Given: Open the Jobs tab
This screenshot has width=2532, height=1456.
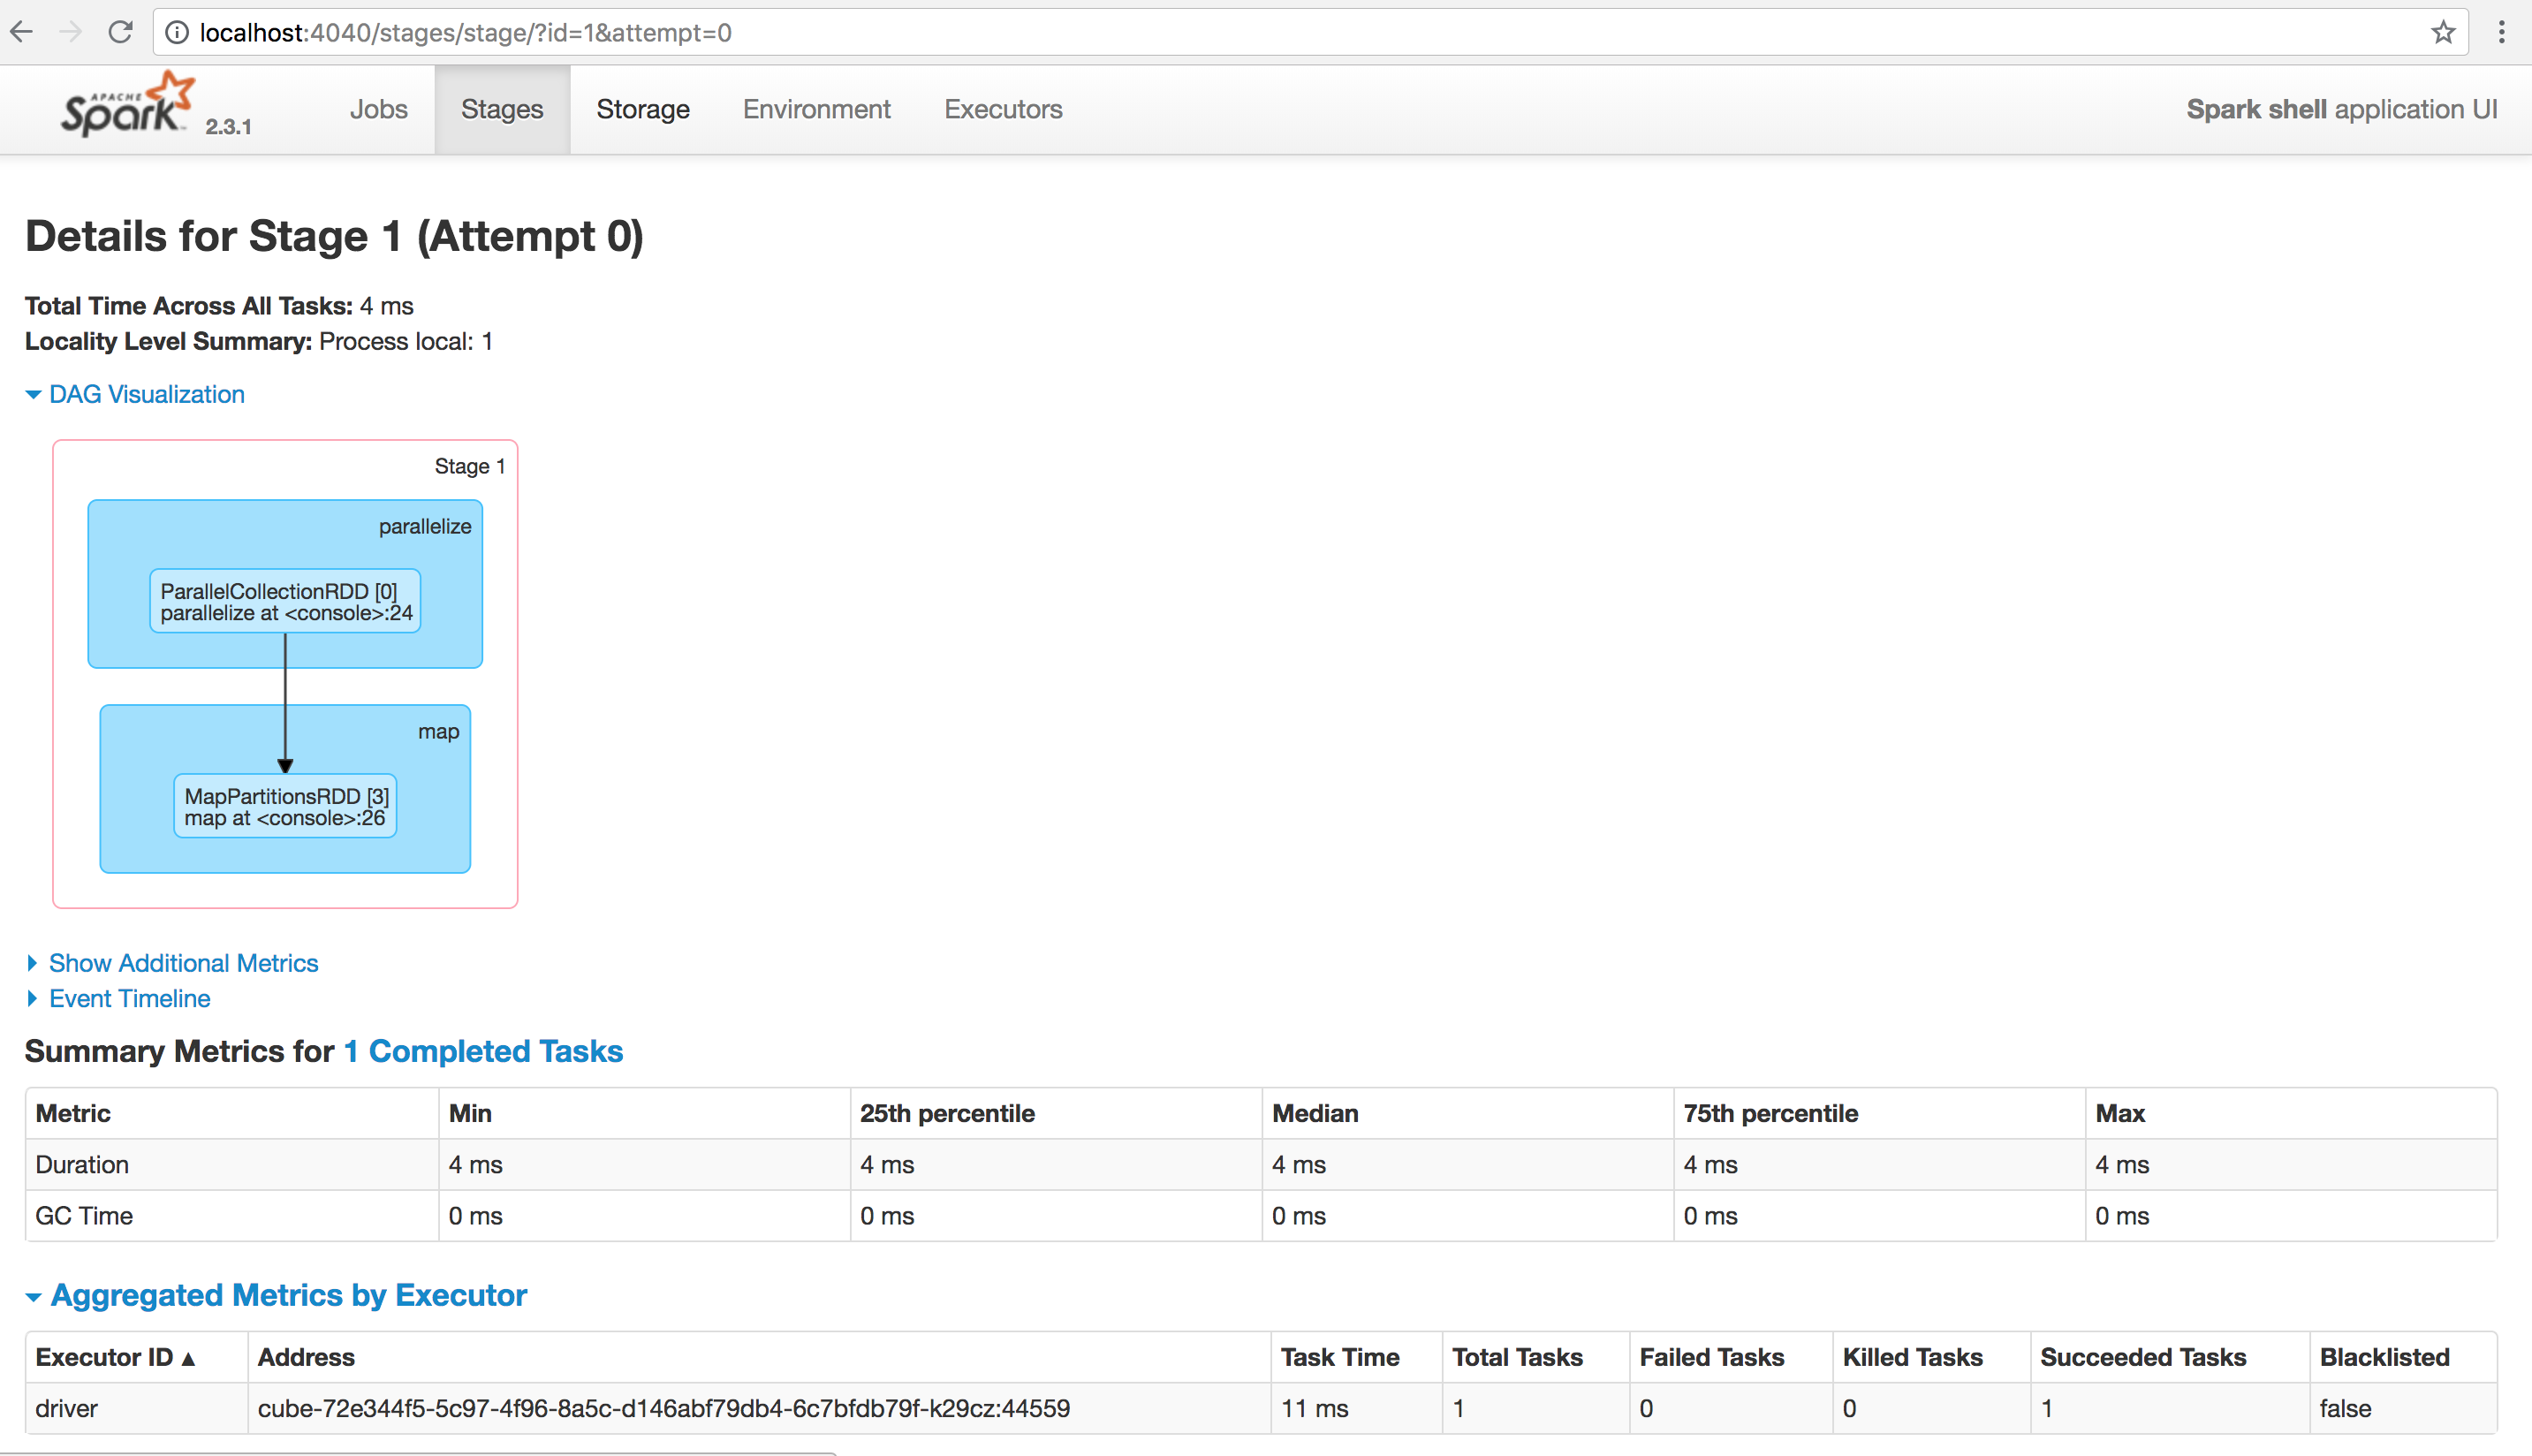Looking at the screenshot, I should [378, 109].
